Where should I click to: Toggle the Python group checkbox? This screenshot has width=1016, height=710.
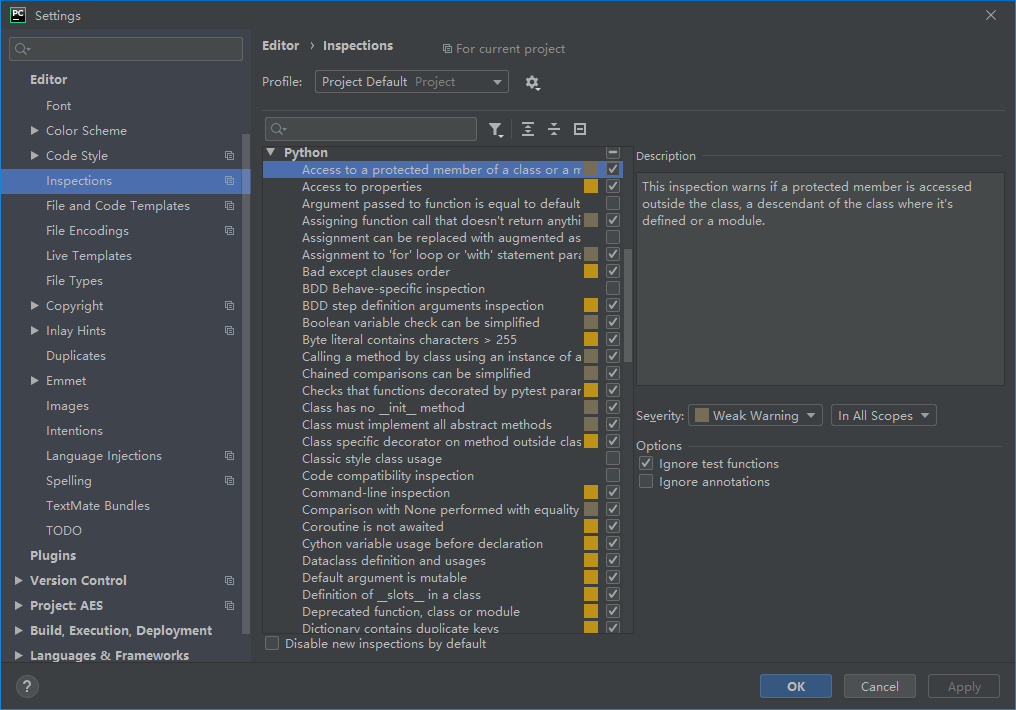click(x=613, y=152)
